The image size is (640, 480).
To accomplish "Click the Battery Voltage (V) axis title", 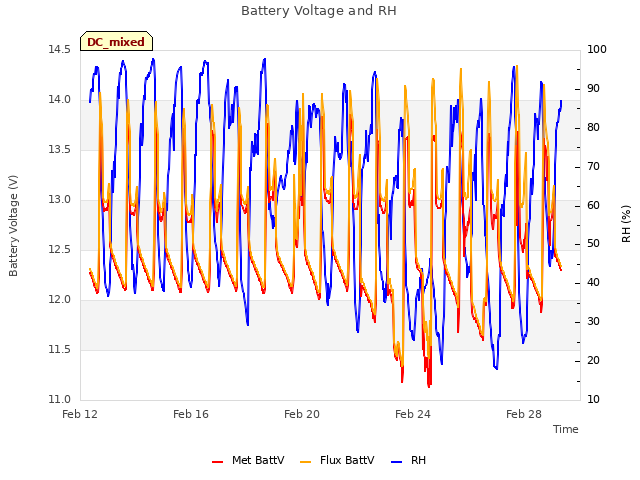I will (x=13, y=226).
